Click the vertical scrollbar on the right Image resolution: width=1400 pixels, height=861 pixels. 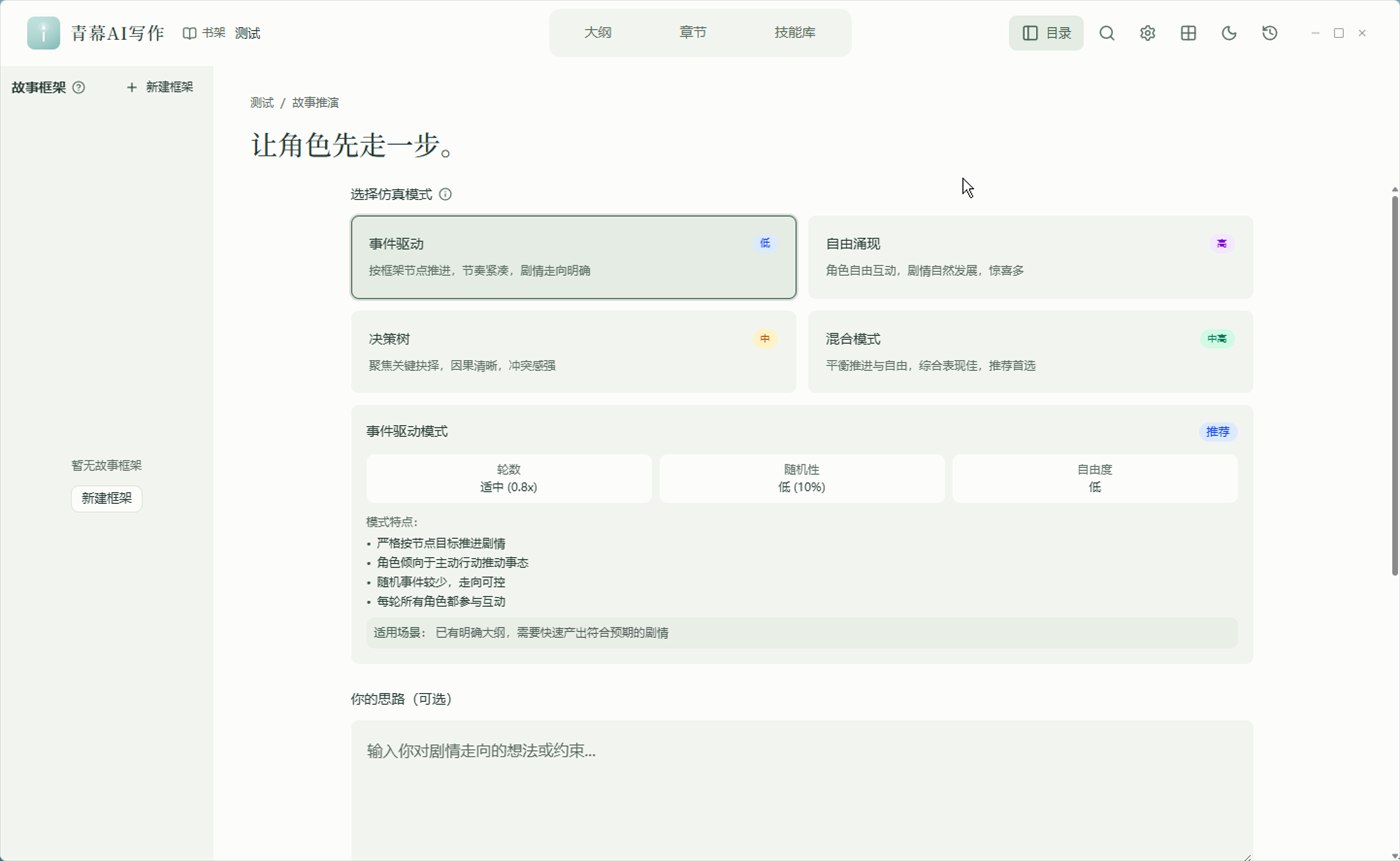click(1395, 385)
